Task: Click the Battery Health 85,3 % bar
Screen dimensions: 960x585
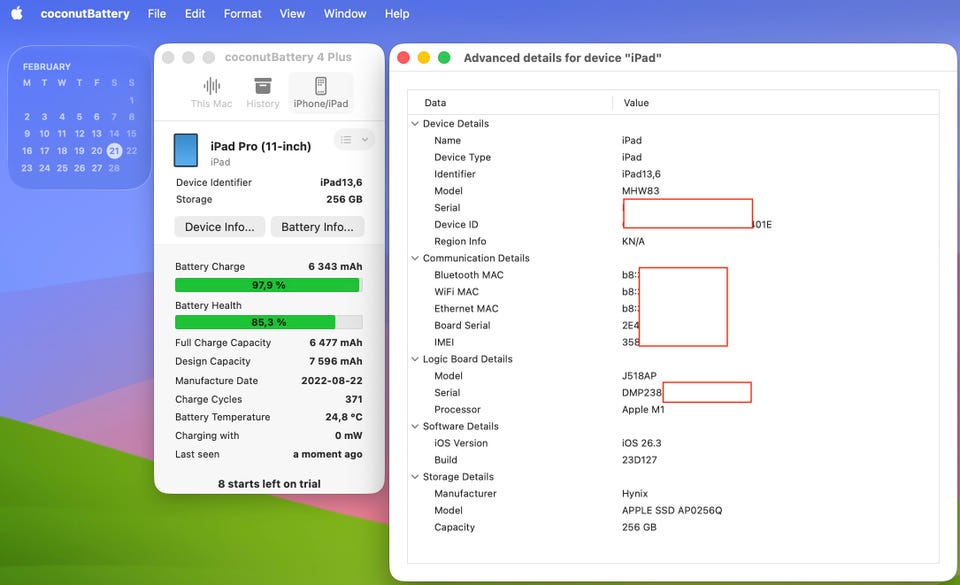Action: click(x=269, y=322)
